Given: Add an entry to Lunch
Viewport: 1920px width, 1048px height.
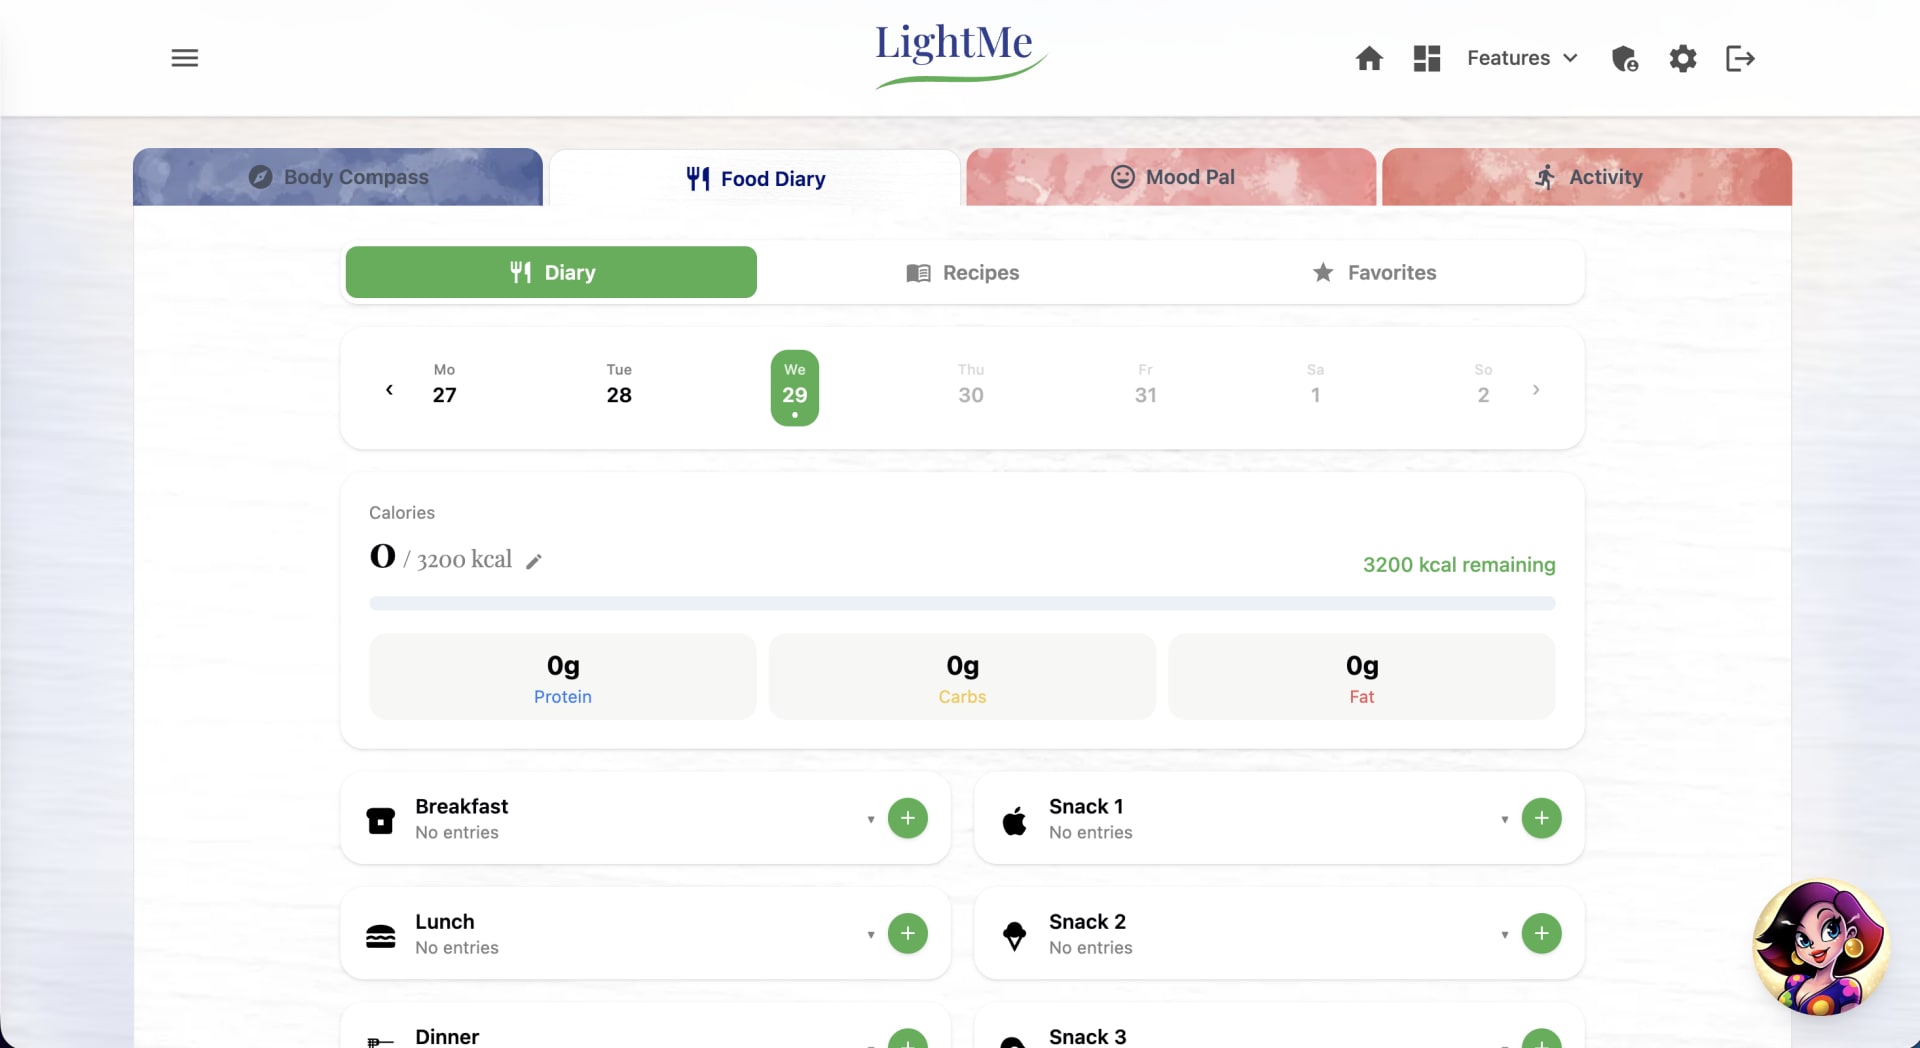Looking at the screenshot, I should (x=908, y=933).
